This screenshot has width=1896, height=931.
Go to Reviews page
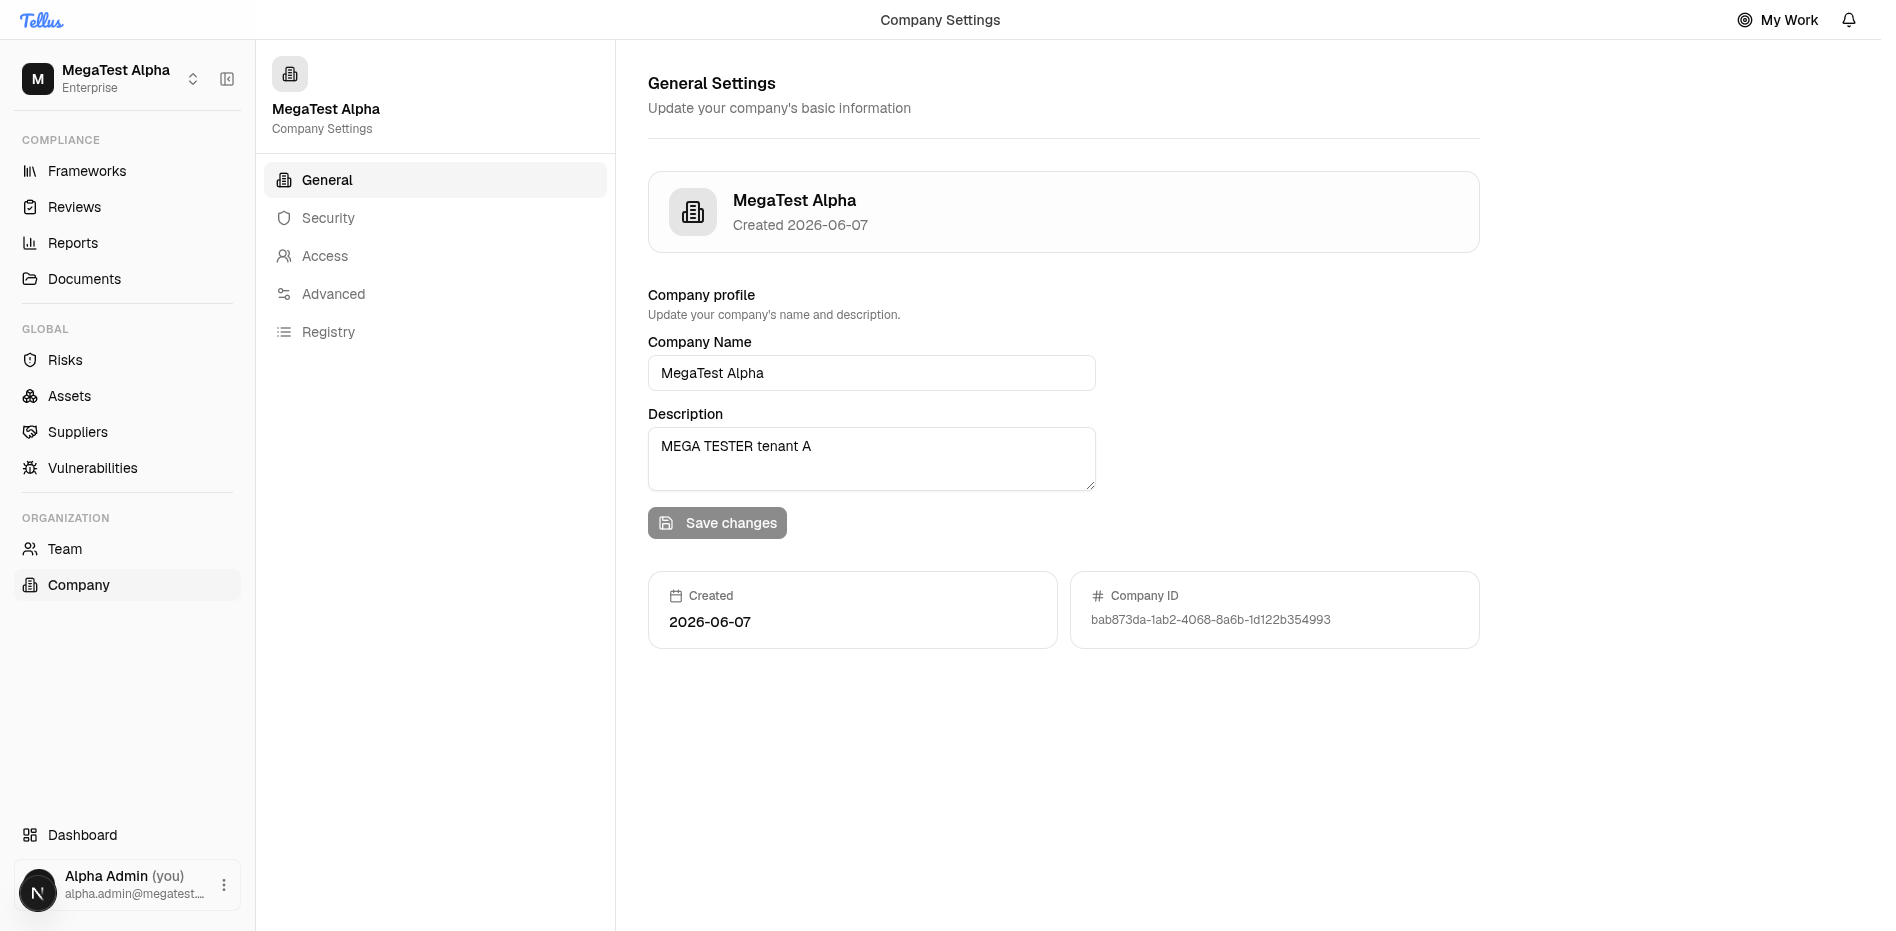[127, 207]
